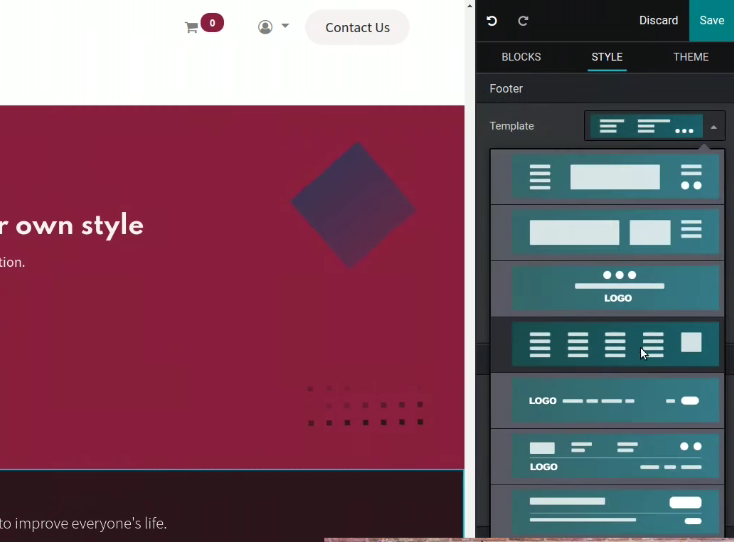This screenshot has height=542, width=734.
Task: Click the diamond shape in the banner
Action: (x=353, y=205)
